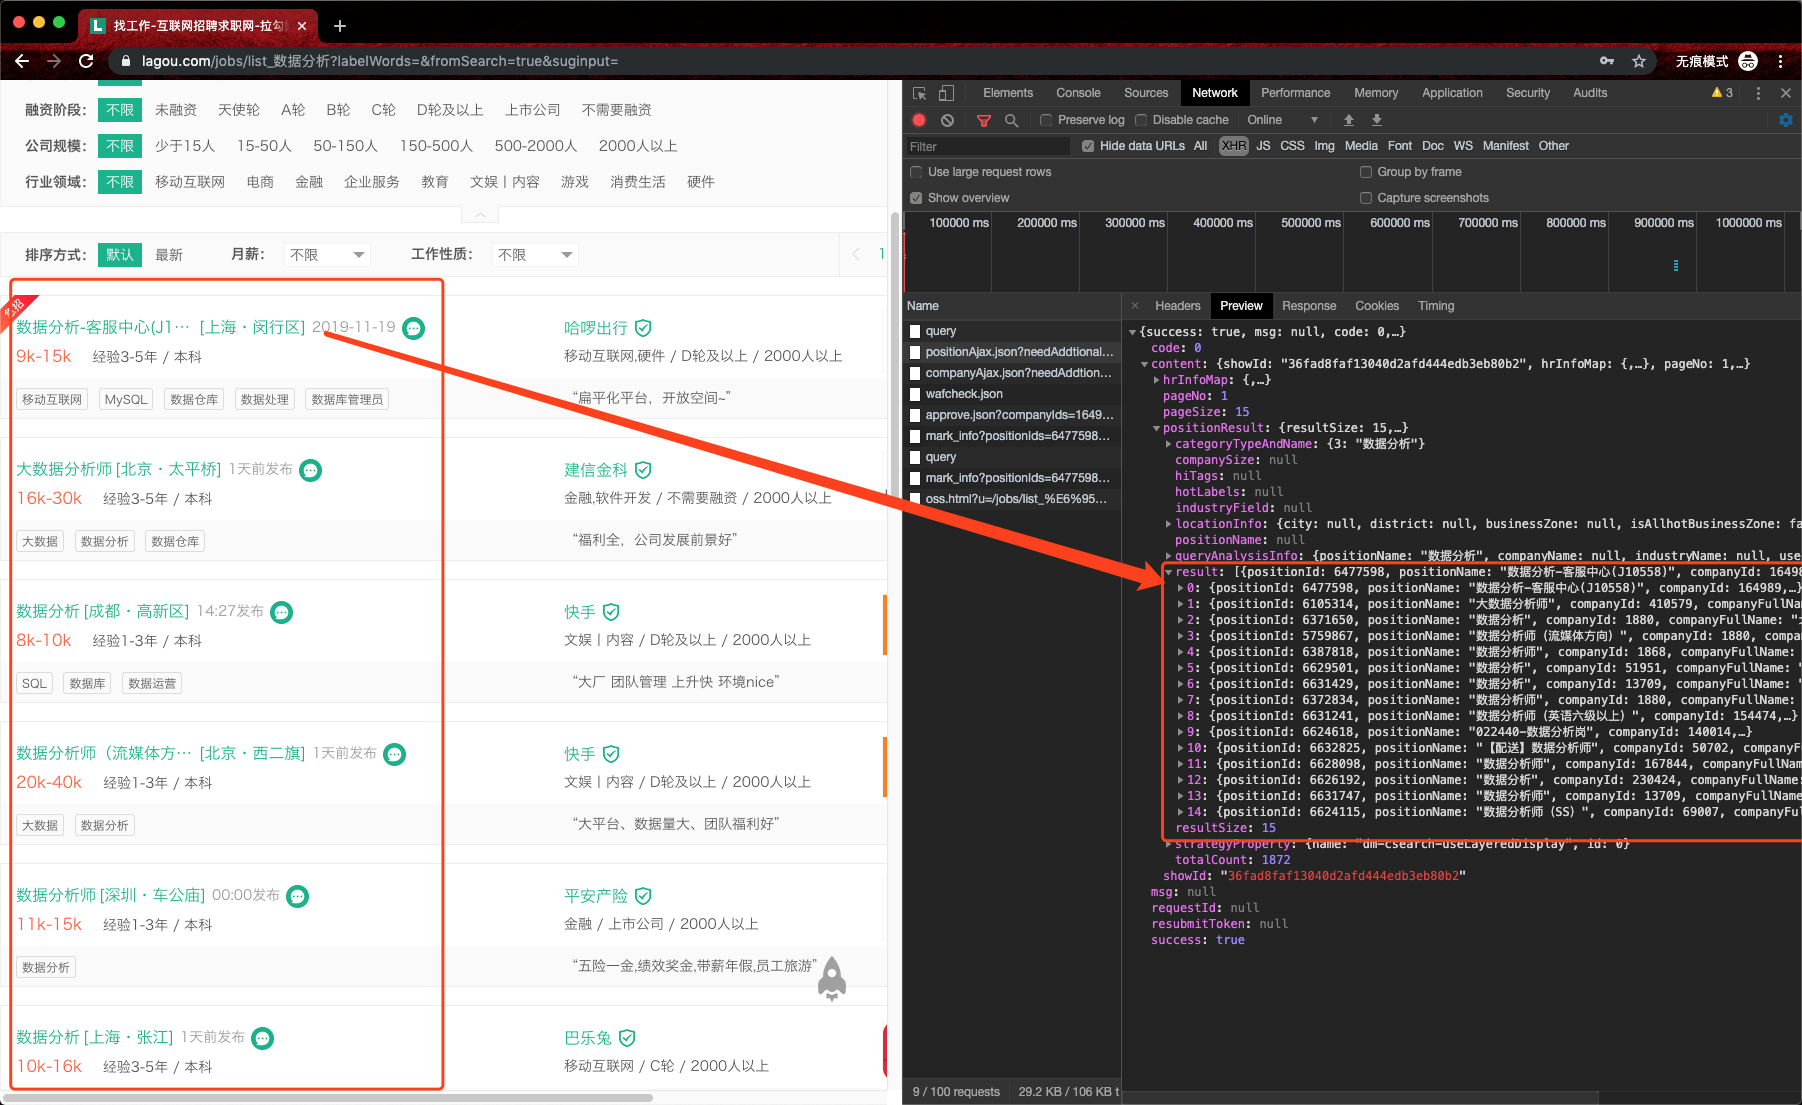Select 移动互联网 industry filter
The height and width of the screenshot is (1105, 1802).
click(x=190, y=182)
